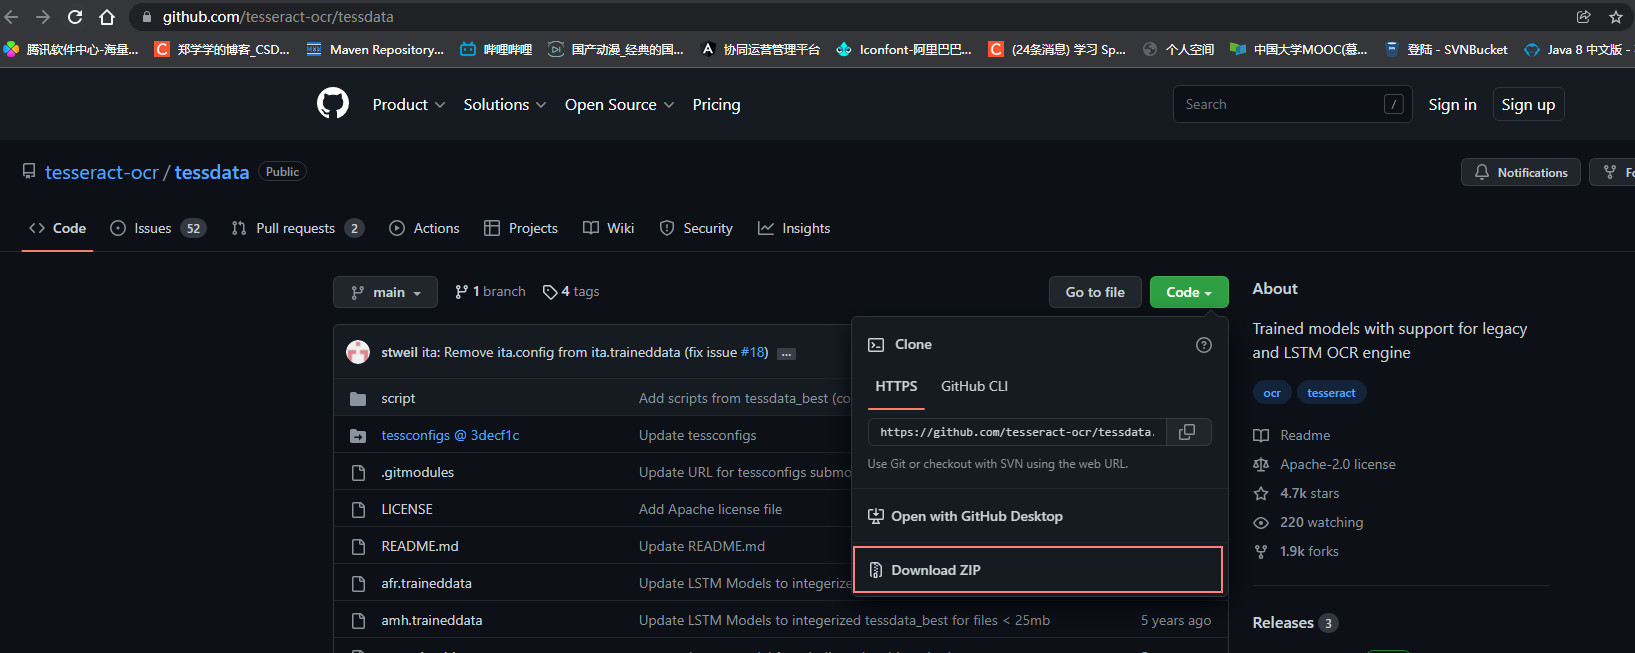Image resolution: width=1635 pixels, height=653 pixels.
Task: Click the 1.9k forks link
Action: click(x=1296, y=551)
